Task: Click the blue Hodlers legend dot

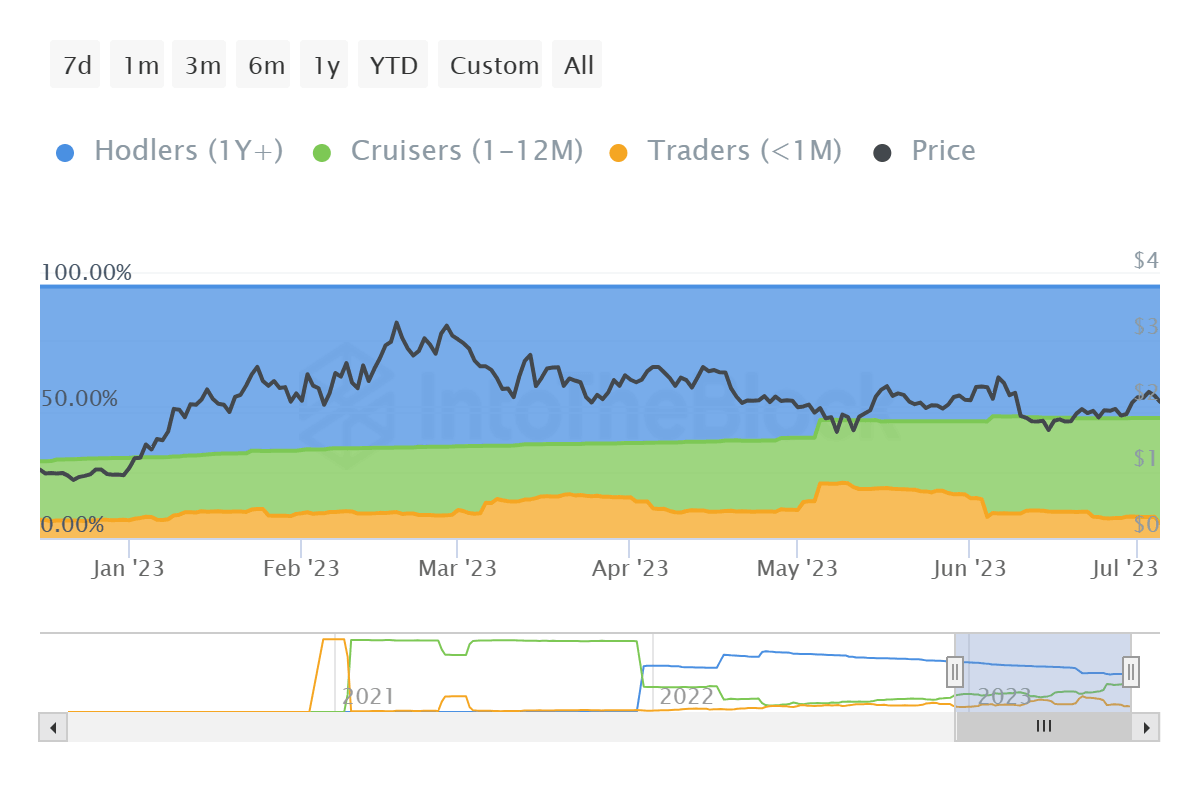Action: pos(65,153)
